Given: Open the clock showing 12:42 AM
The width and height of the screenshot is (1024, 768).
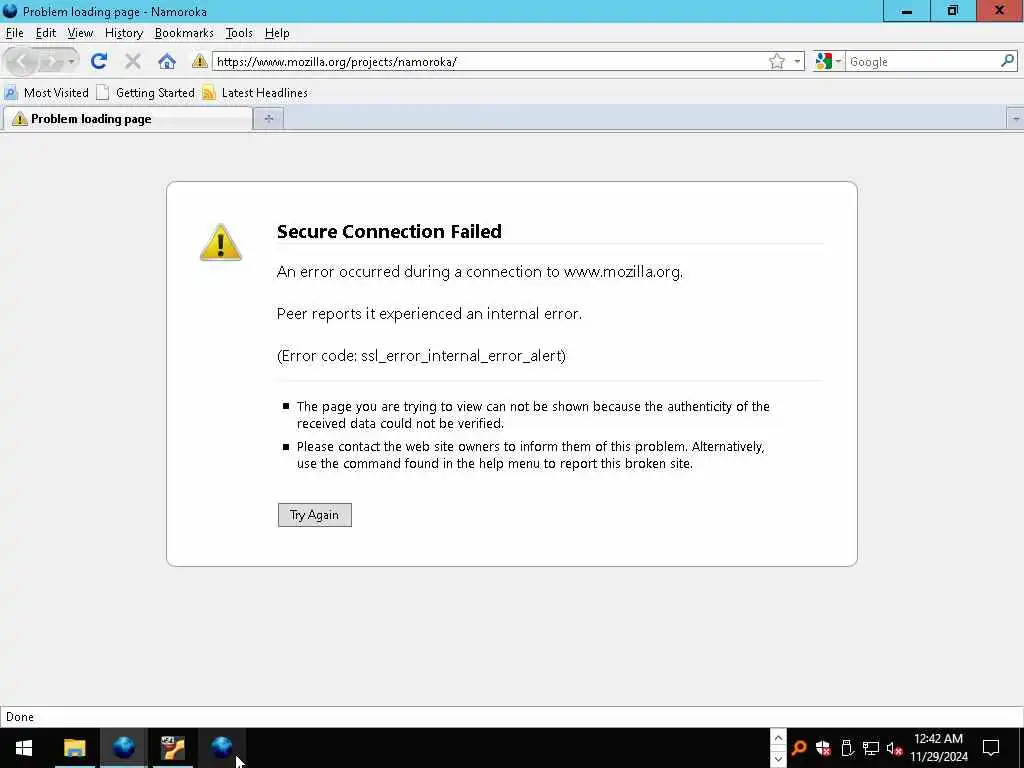Looking at the screenshot, I should 938,748.
